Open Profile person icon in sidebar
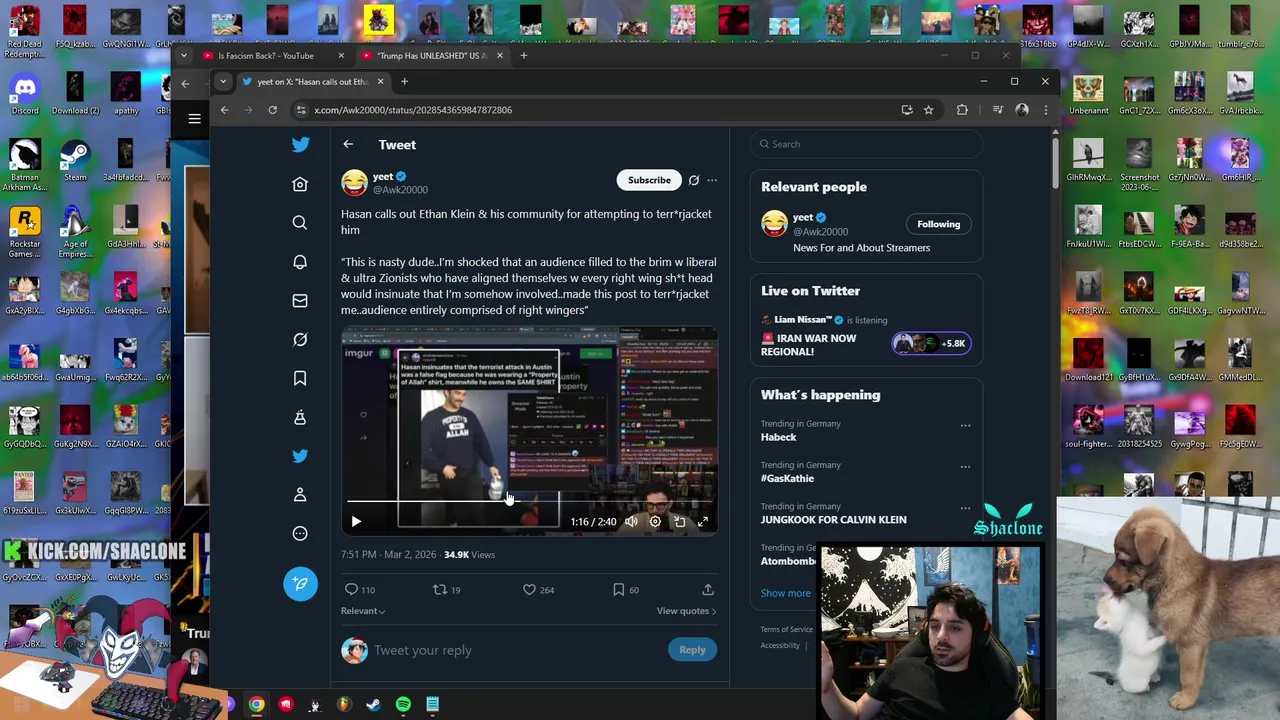Viewport: 1280px width, 720px height. tap(300, 494)
